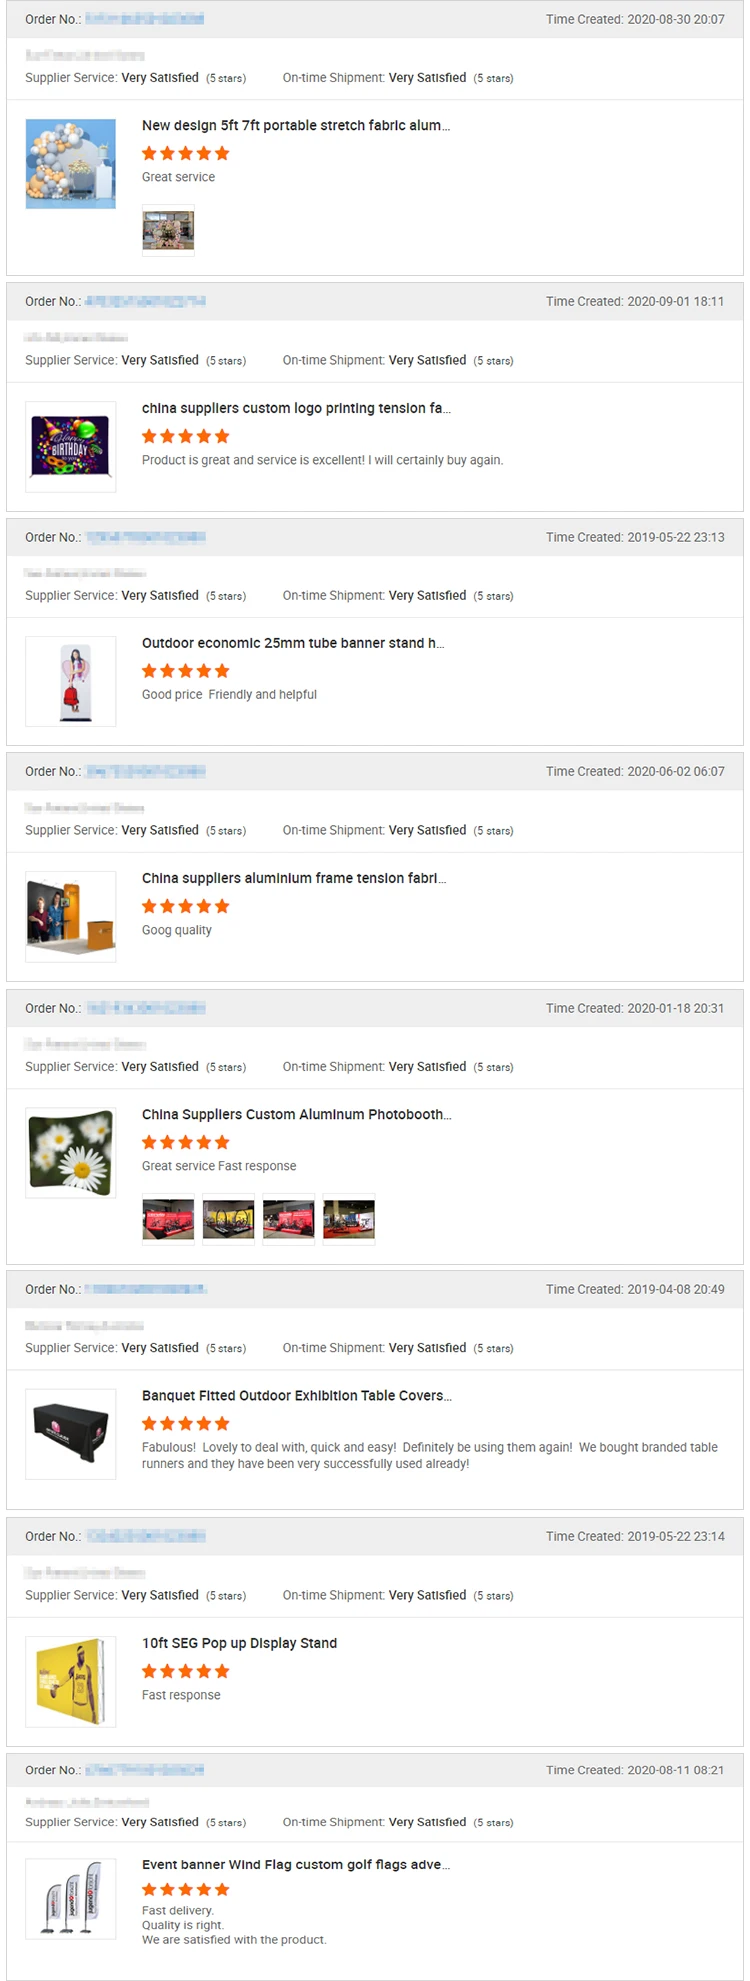Screen dimensions: 750x1981
Task: Open 'Banquet Fitted Outdoor Exhibition Table Covers' link
Action: pos(297,1395)
